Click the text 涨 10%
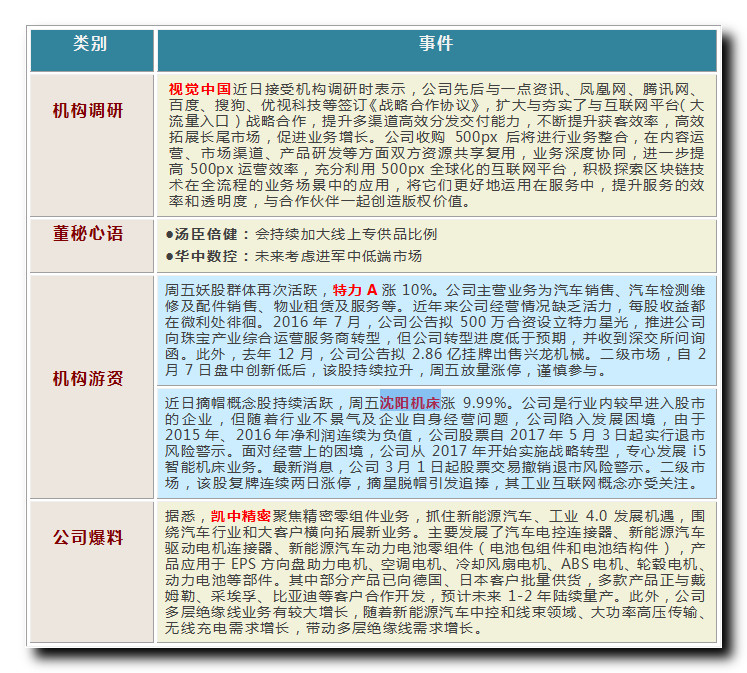This screenshot has width=747, height=673. tap(406, 290)
